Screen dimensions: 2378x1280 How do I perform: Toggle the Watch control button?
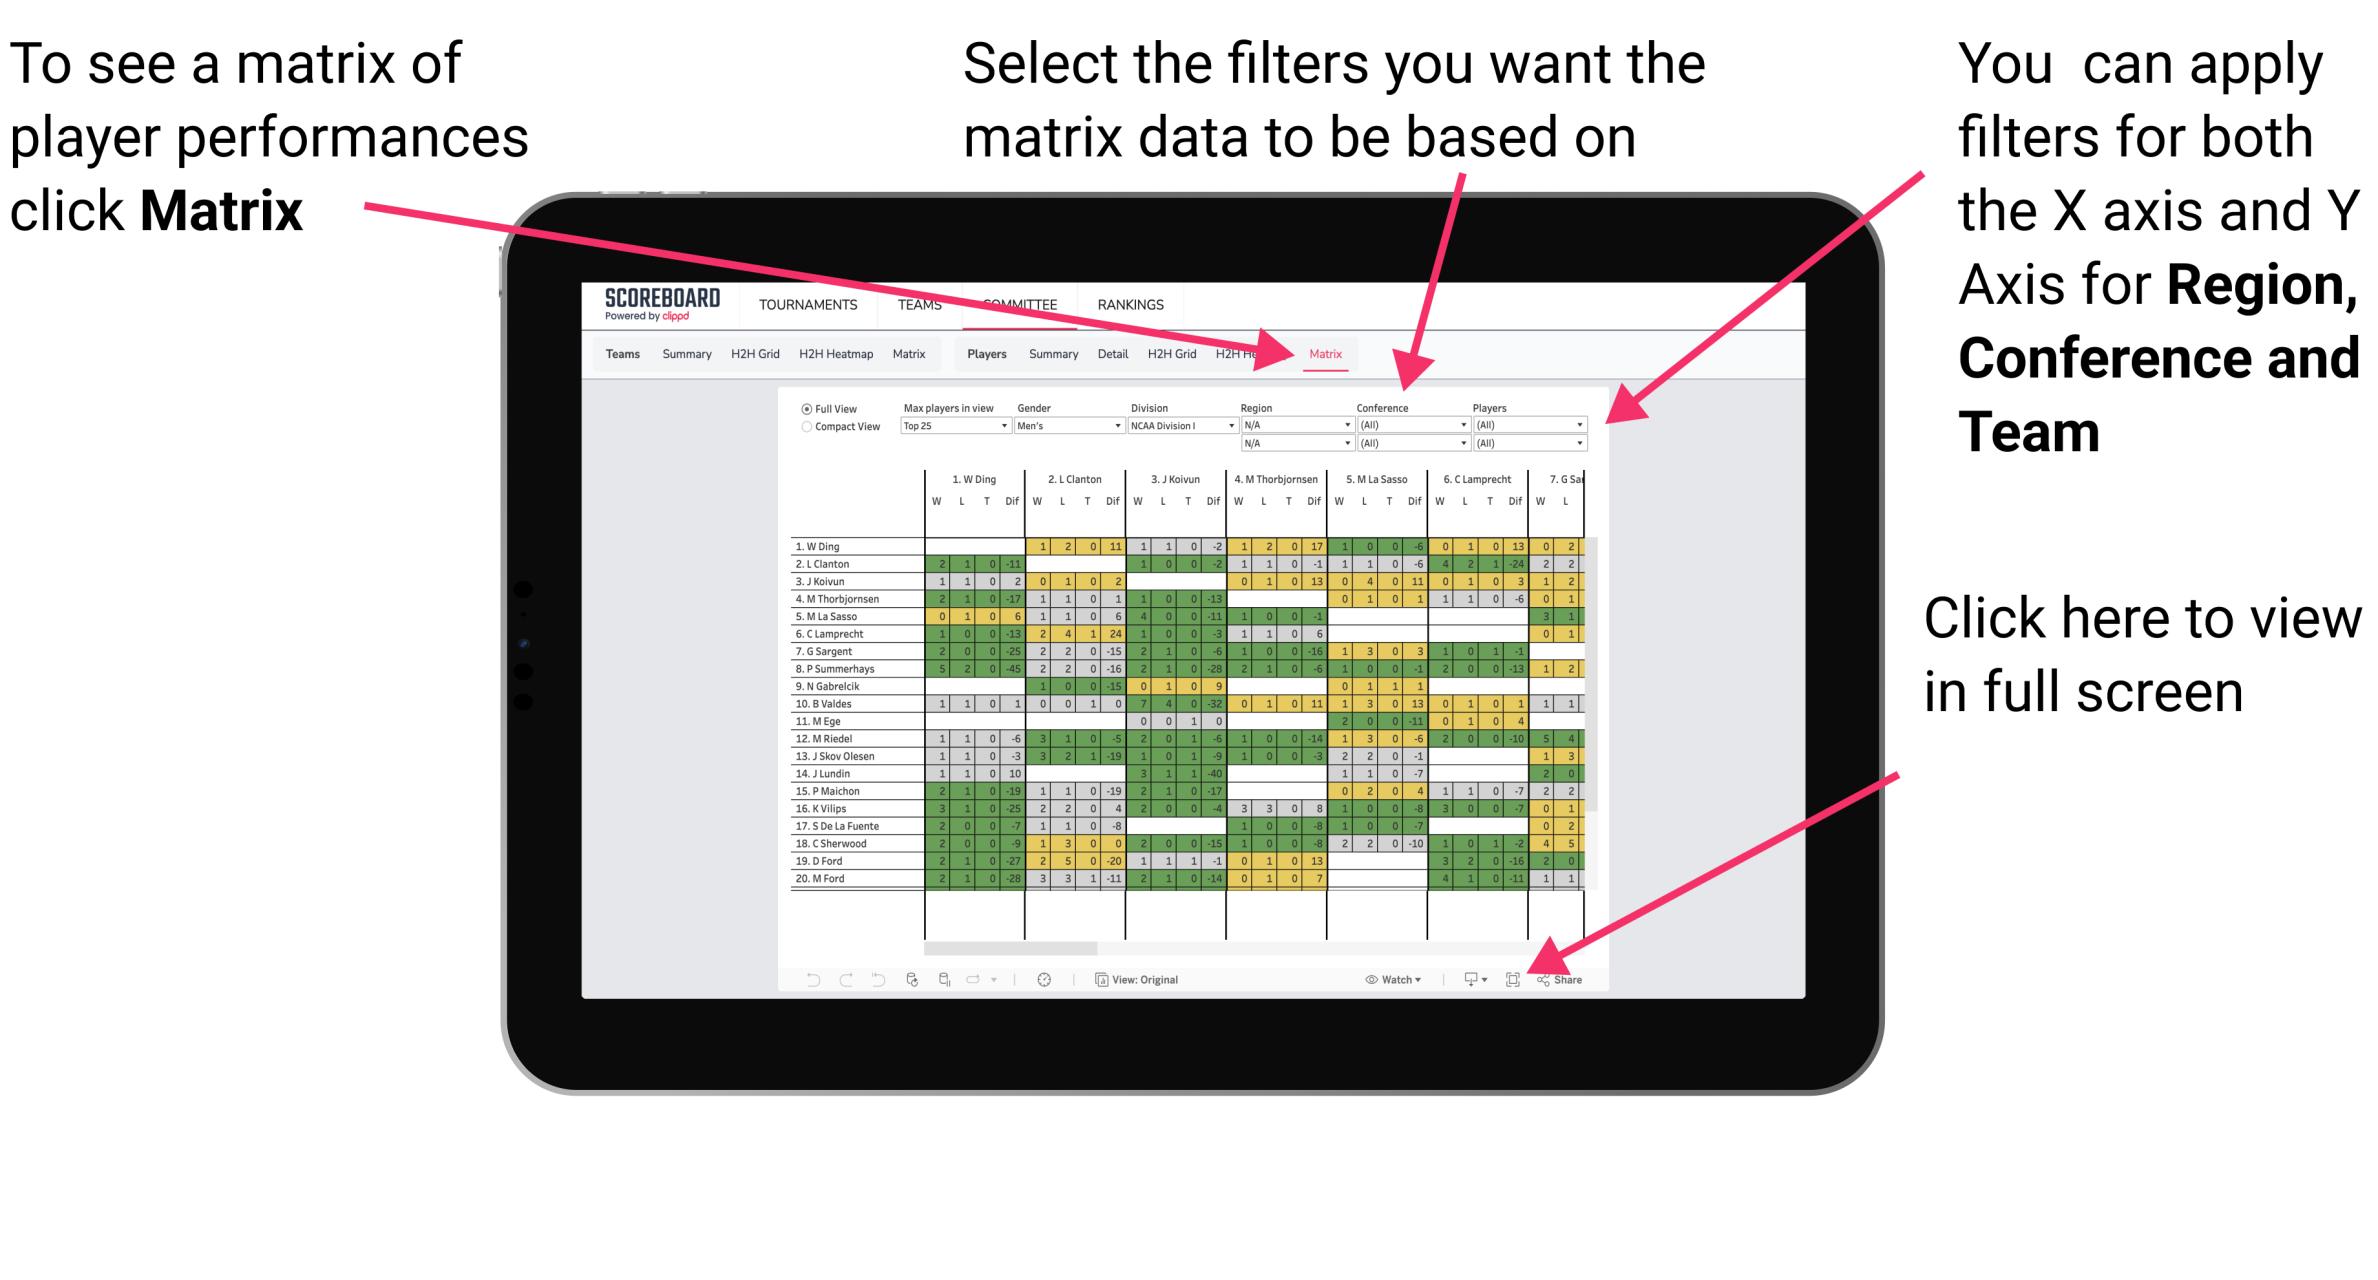[1380, 977]
